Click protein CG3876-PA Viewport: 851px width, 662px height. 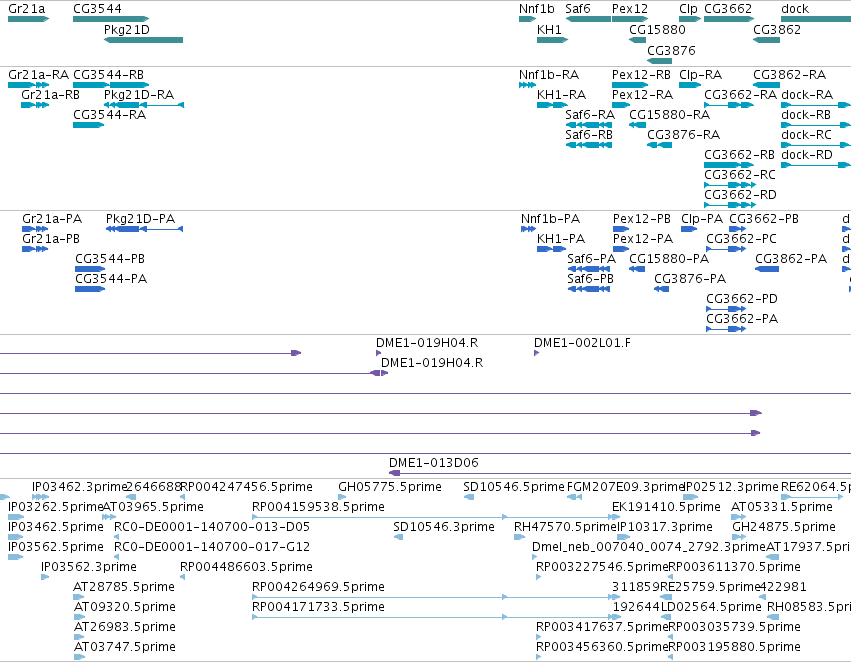662,289
